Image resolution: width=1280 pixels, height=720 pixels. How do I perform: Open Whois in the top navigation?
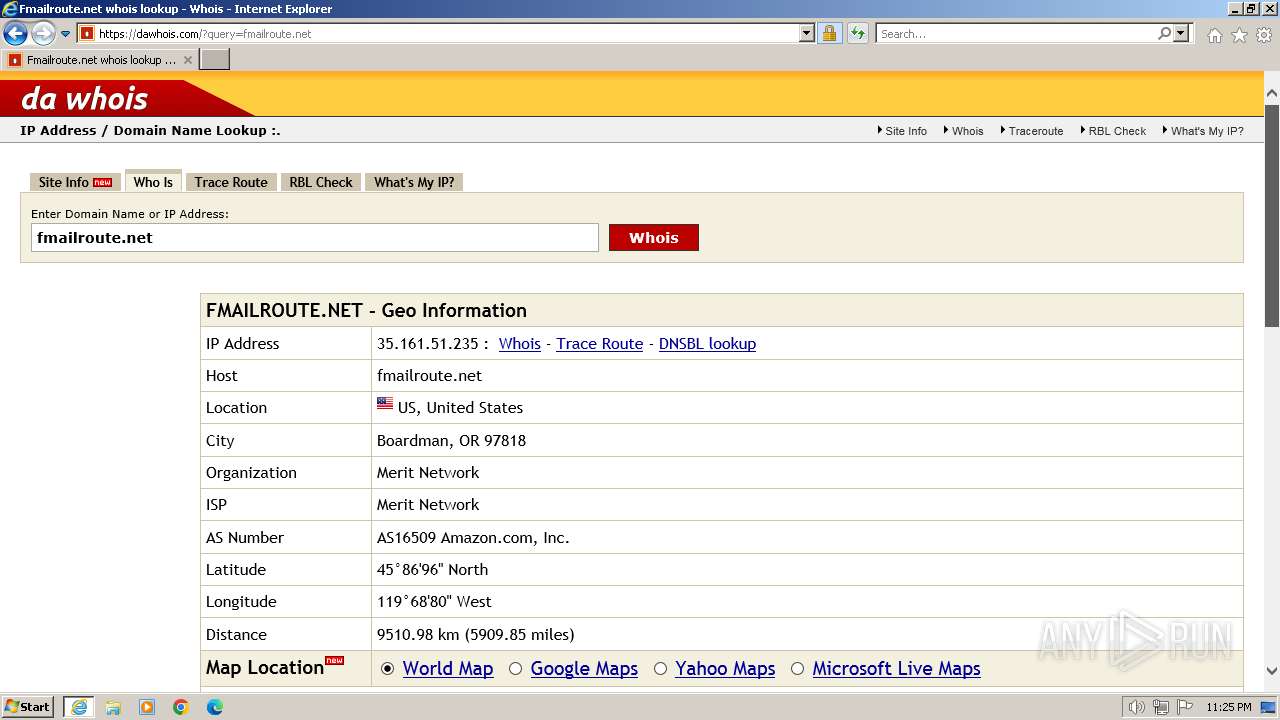967,131
